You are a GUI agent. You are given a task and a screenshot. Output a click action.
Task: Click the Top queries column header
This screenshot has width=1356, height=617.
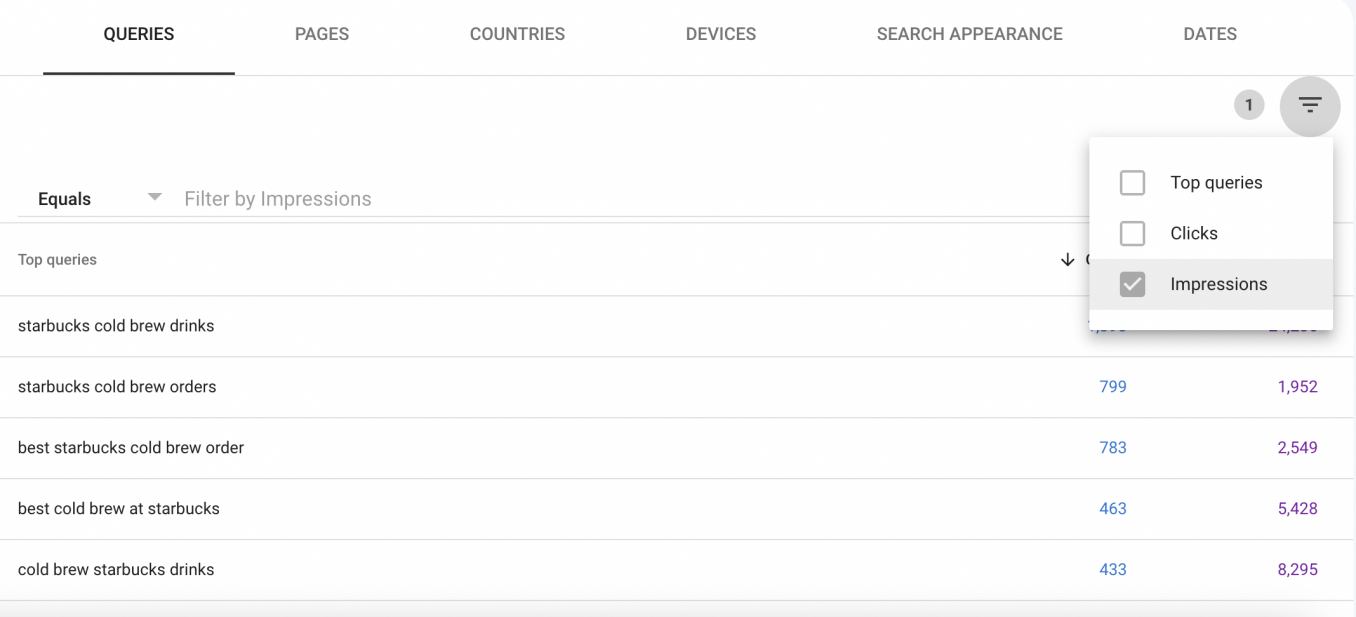pyautogui.click(x=57, y=260)
